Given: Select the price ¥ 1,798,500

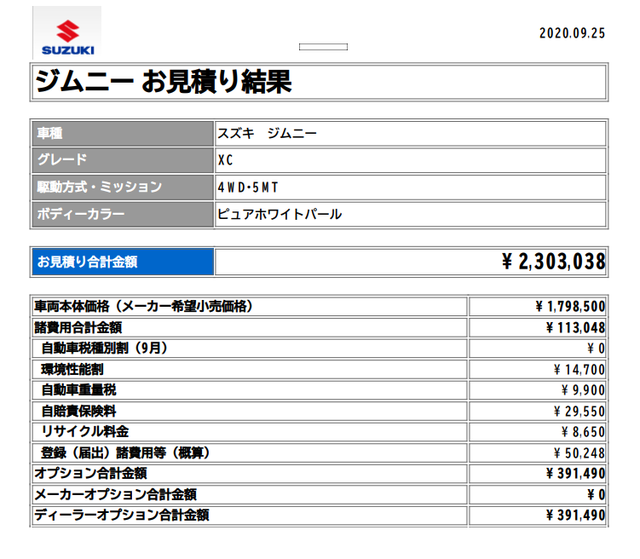Looking at the screenshot, I should 570,306.
